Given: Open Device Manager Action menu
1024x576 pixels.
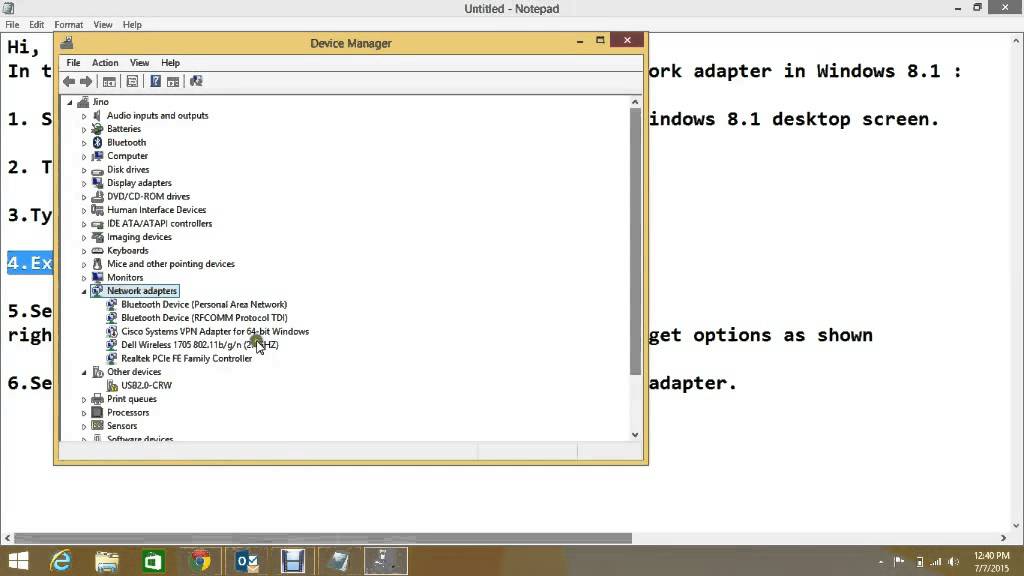Looking at the screenshot, I should click(x=105, y=63).
